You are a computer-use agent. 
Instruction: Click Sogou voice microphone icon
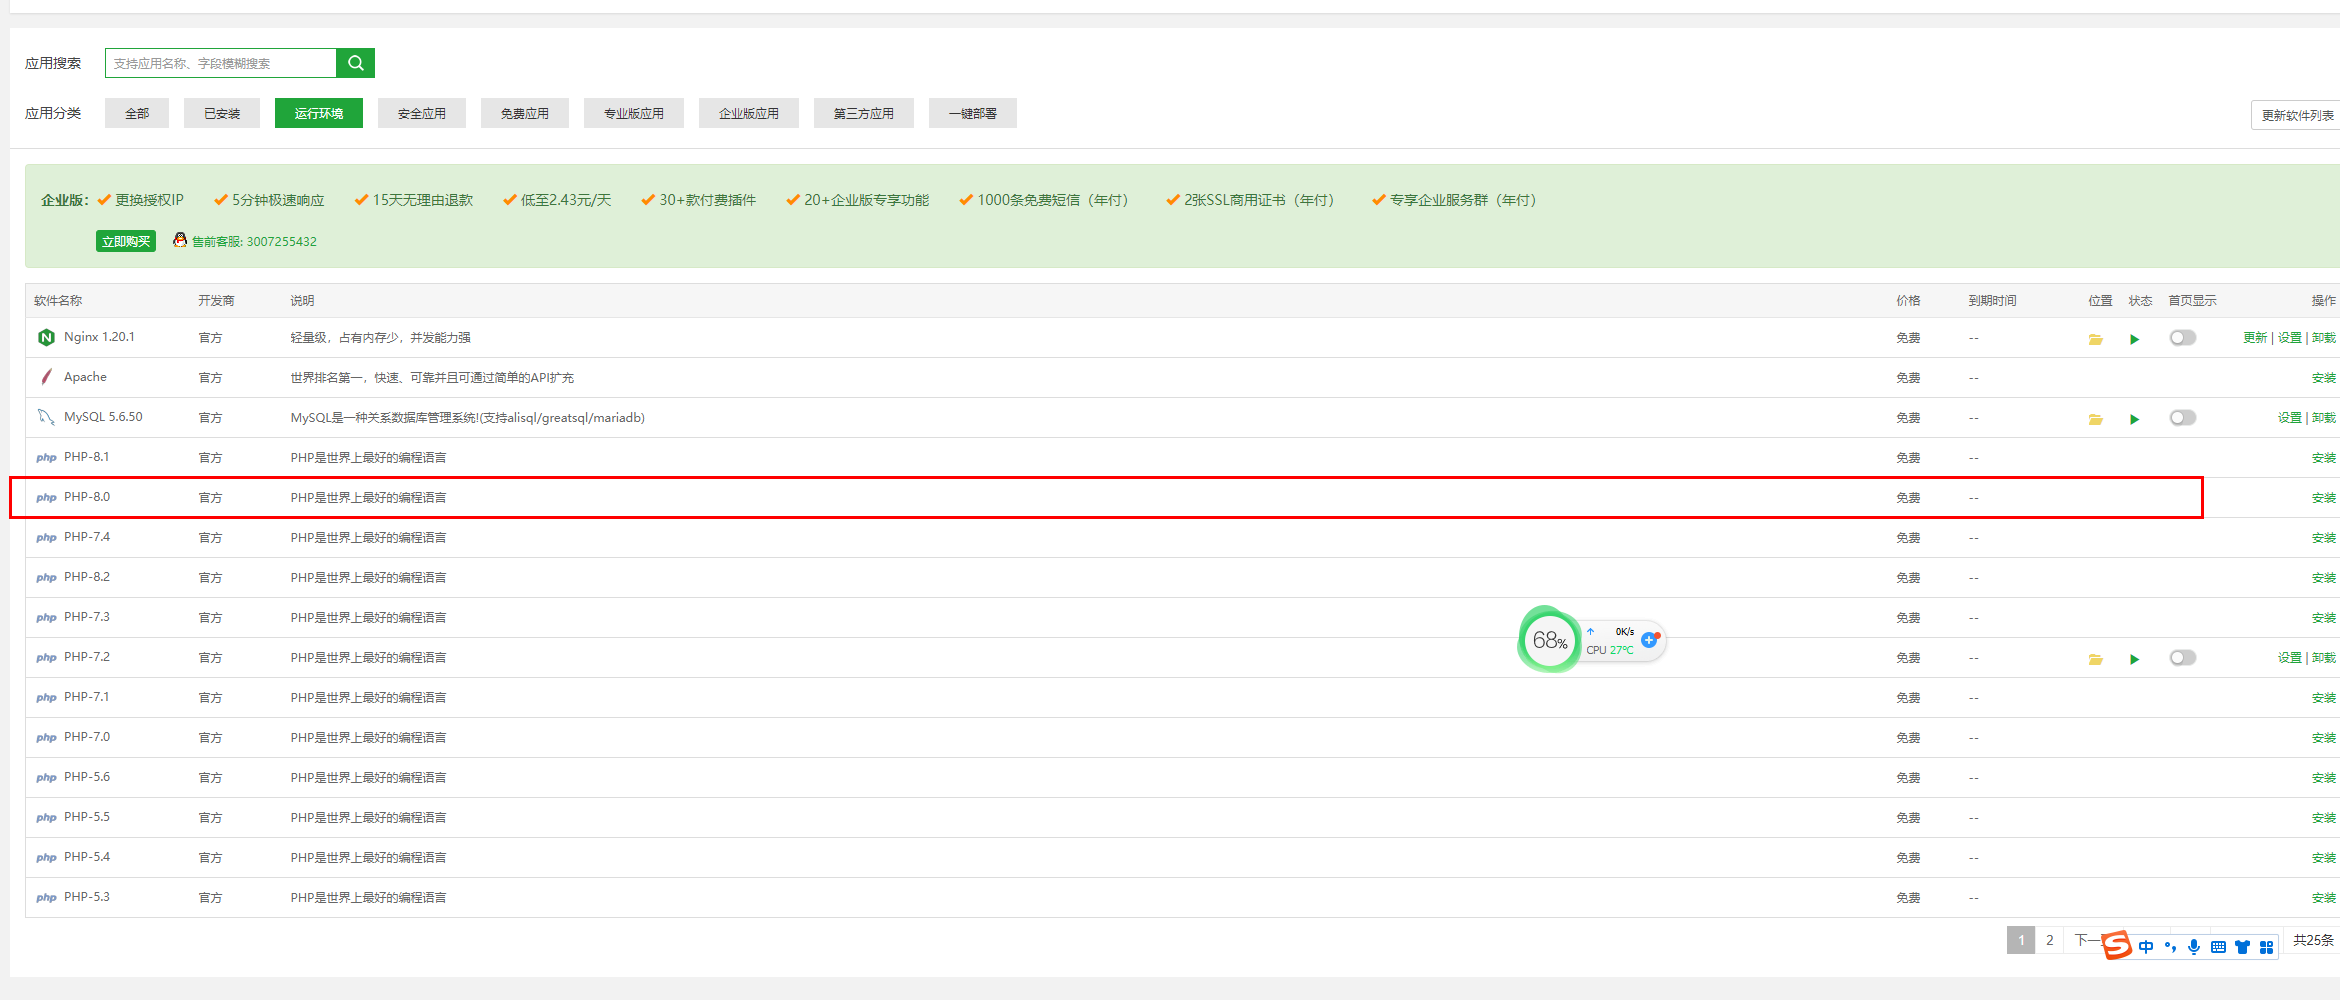[x=2194, y=947]
